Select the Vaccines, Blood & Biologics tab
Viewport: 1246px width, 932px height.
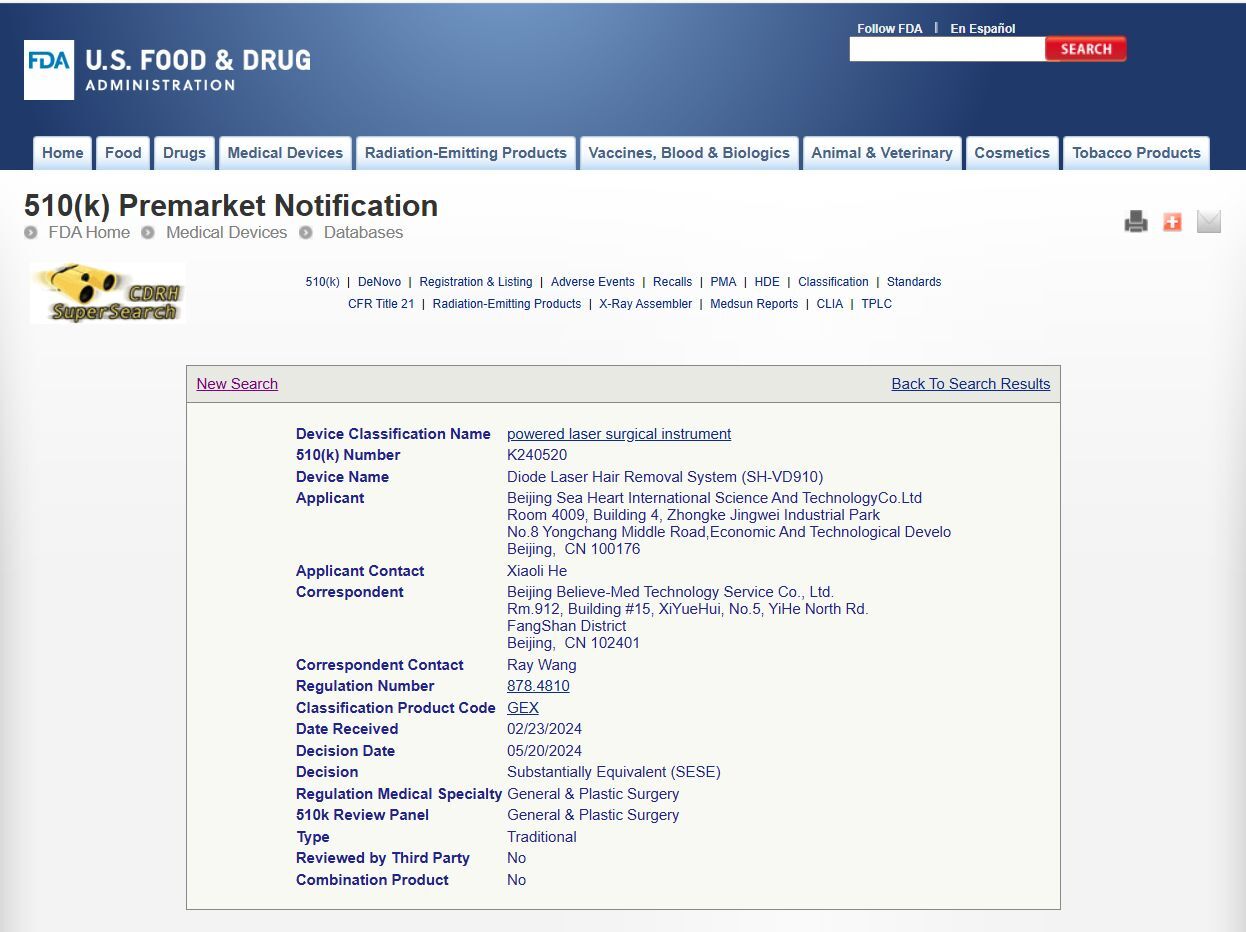[689, 153]
